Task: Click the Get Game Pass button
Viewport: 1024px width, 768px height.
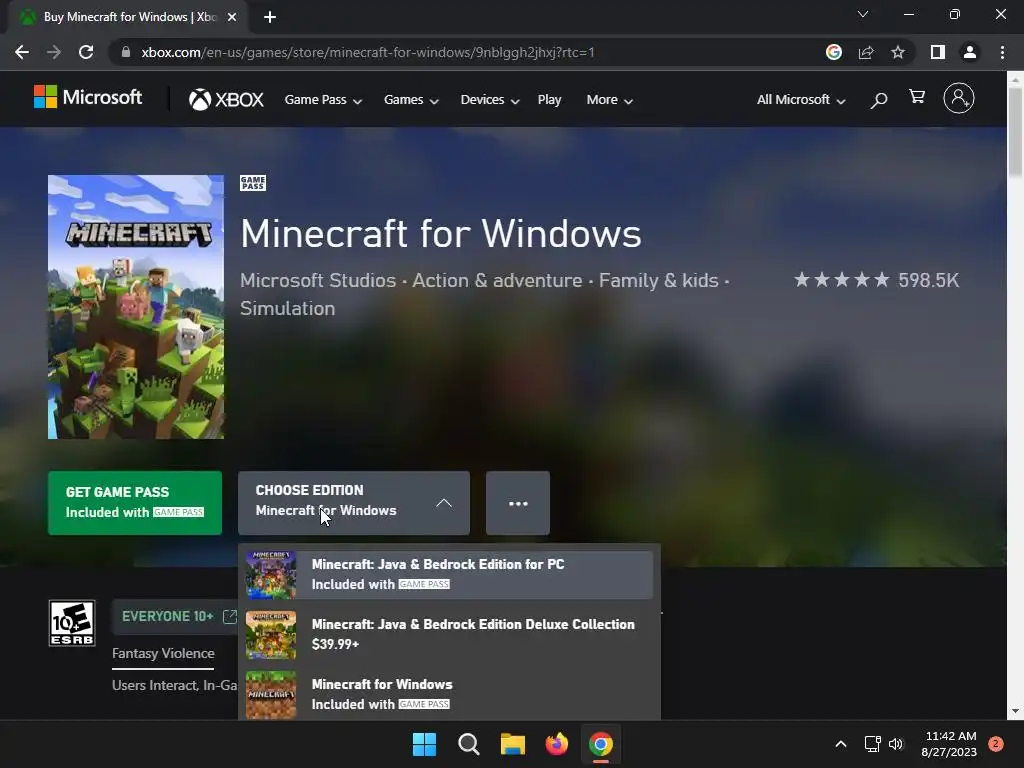Action: click(135, 503)
